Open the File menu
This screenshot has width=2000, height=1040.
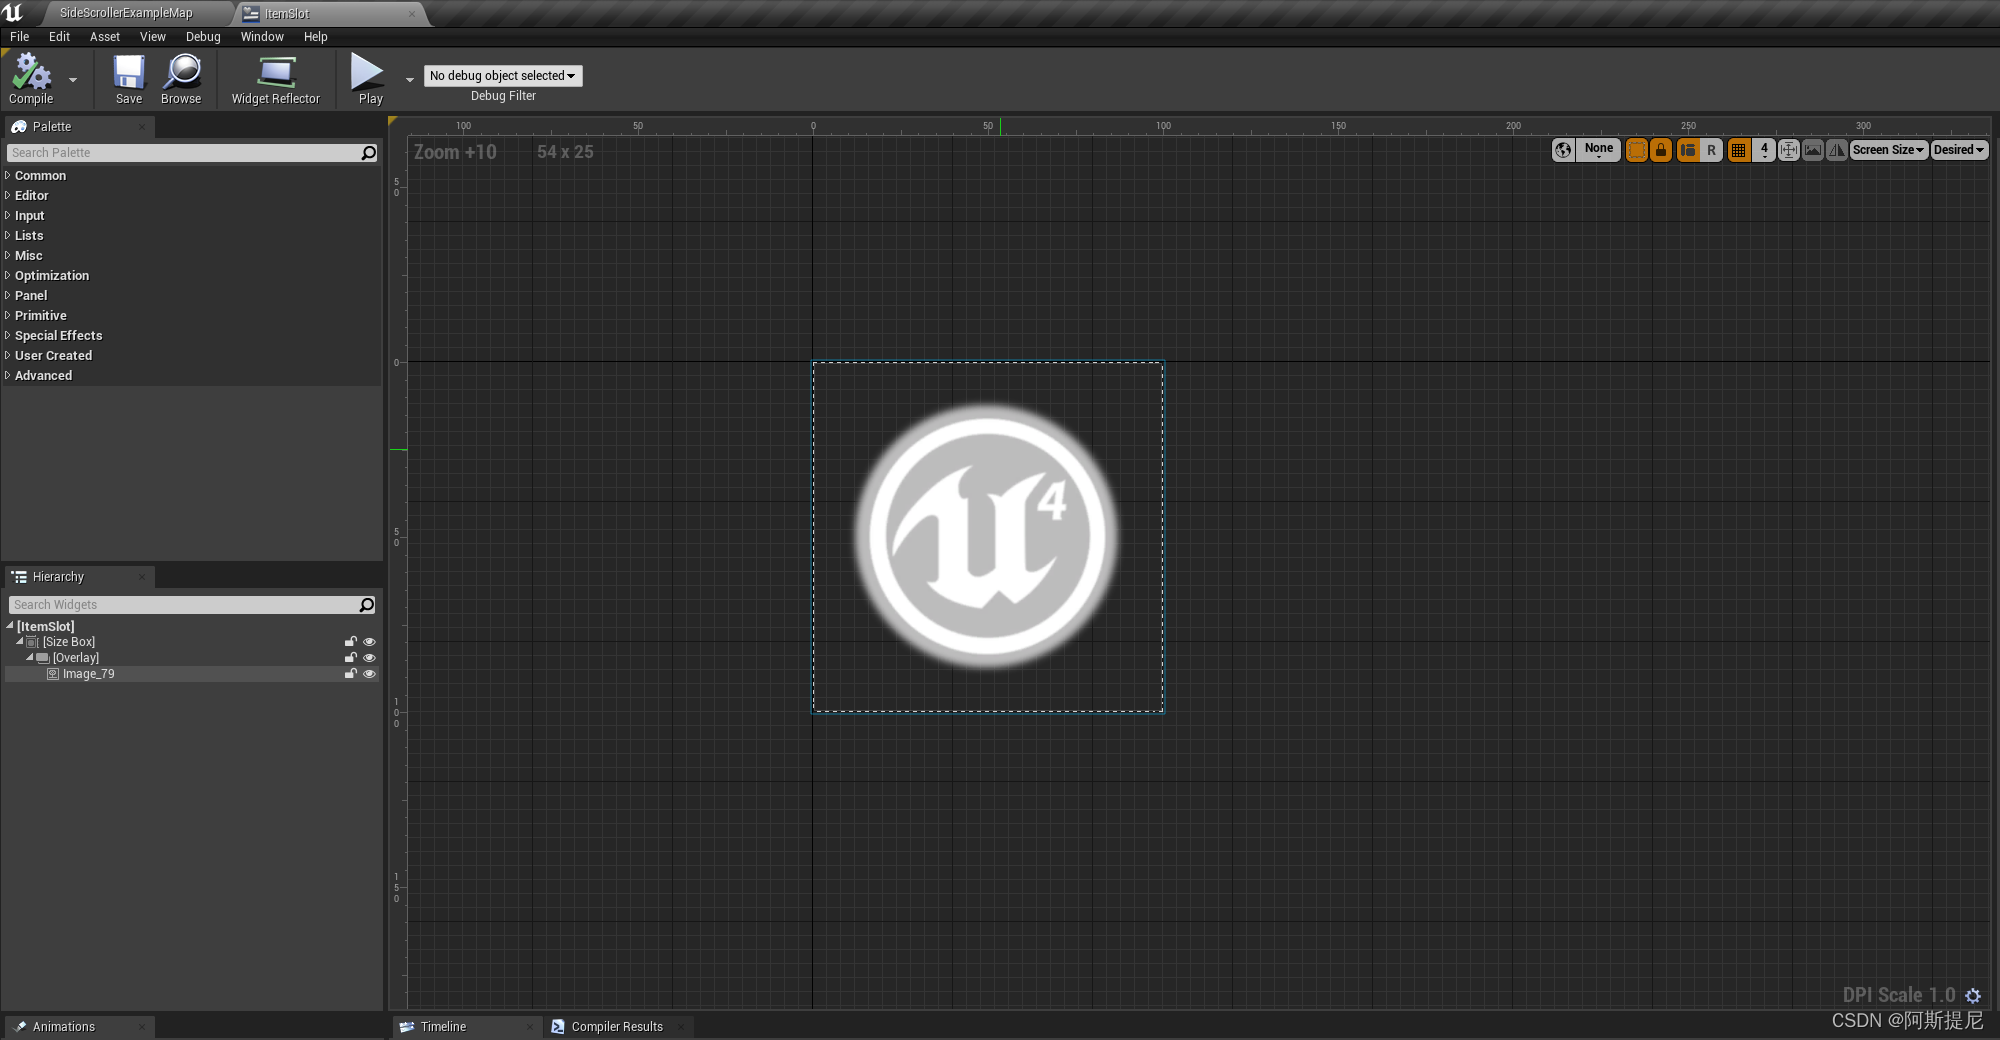[x=19, y=37]
